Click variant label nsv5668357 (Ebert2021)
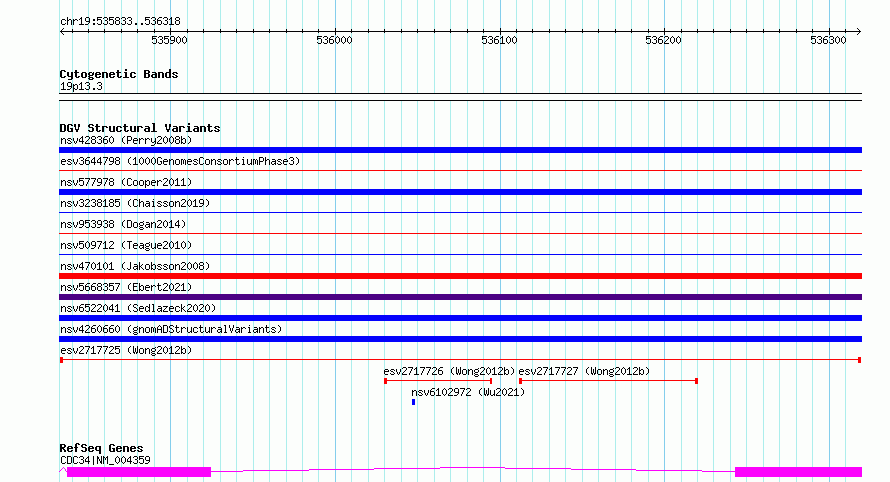890x482 pixels. pyautogui.click(x=126, y=287)
